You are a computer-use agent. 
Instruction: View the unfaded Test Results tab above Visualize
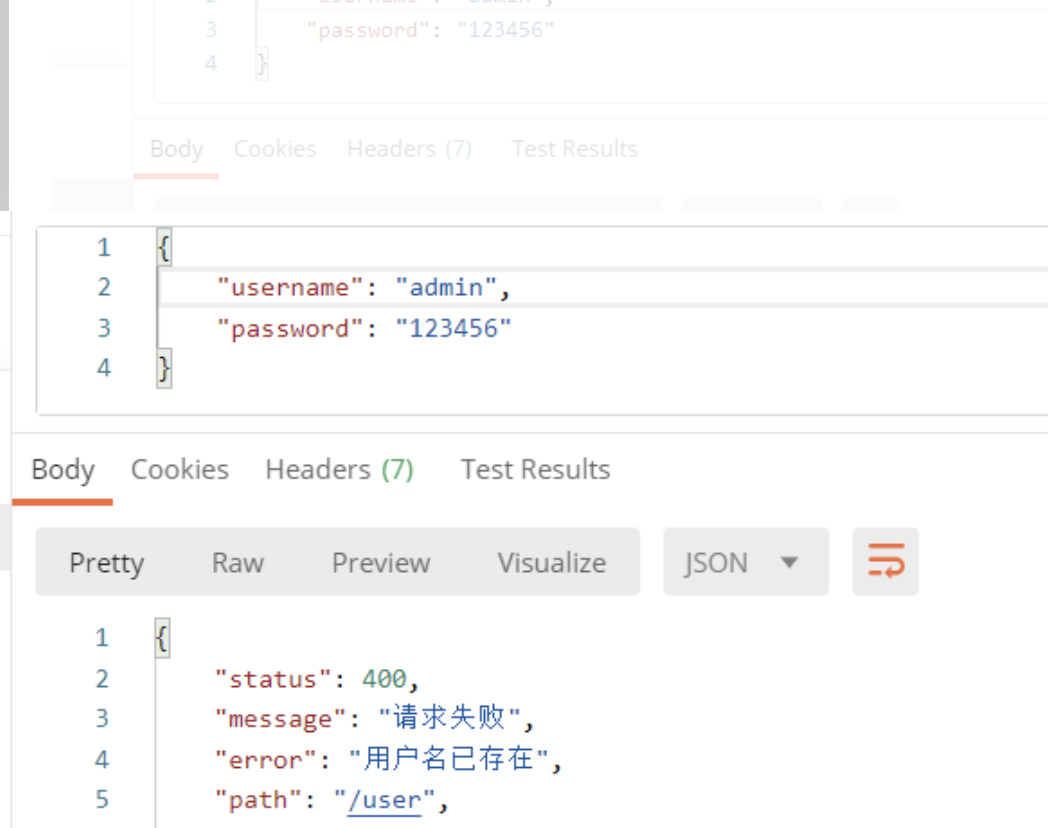pyautogui.click(x=535, y=470)
